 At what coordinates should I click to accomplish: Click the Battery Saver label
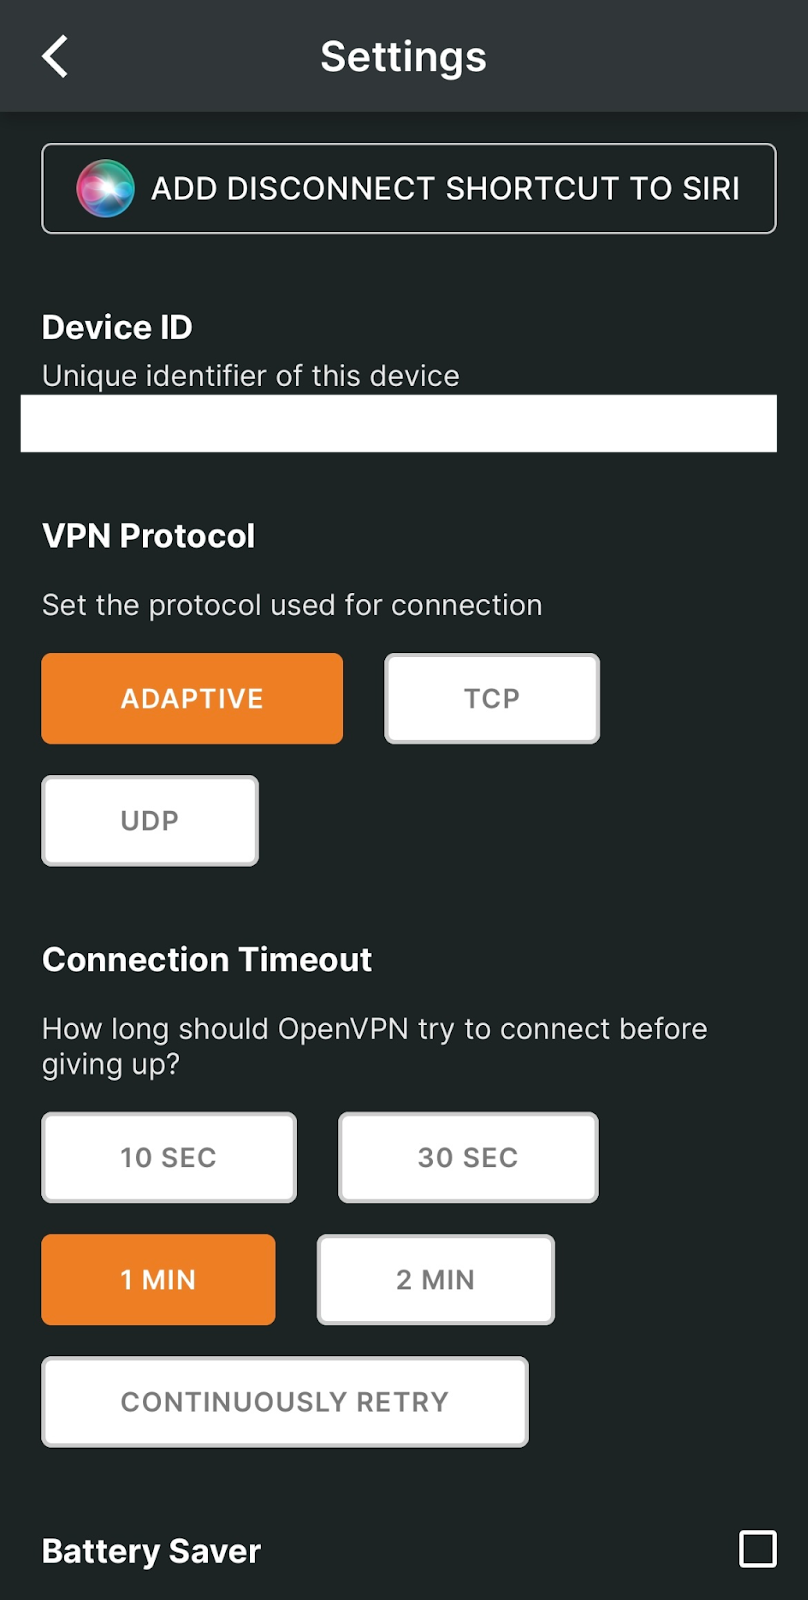click(151, 1551)
